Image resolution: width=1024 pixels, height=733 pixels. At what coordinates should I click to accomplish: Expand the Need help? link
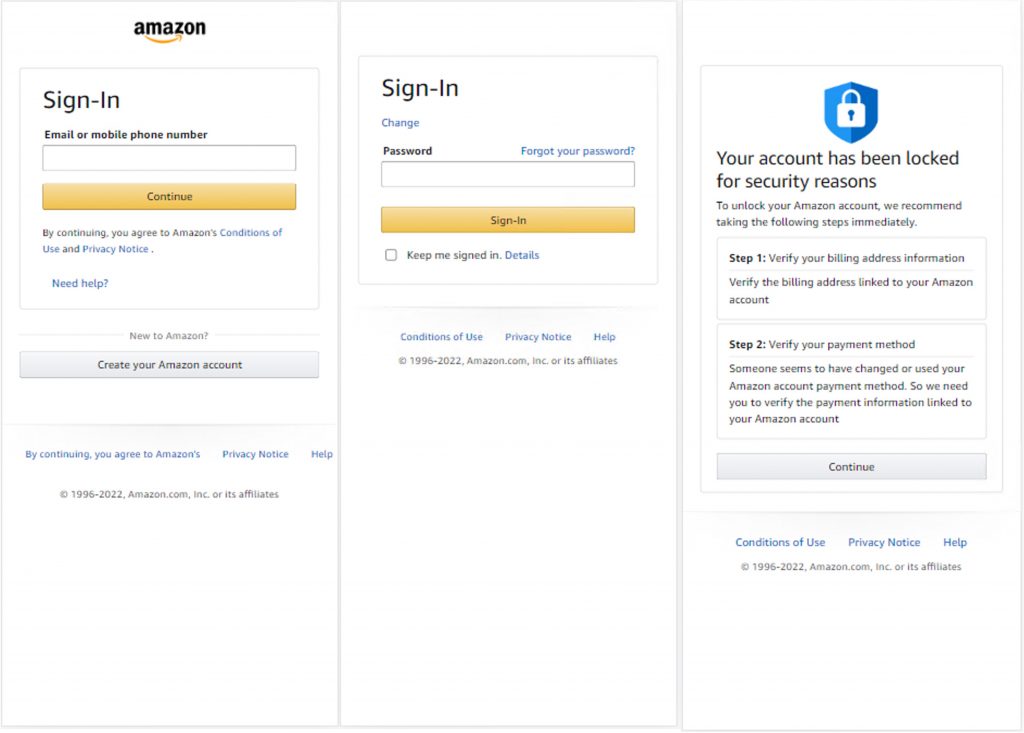80,284
